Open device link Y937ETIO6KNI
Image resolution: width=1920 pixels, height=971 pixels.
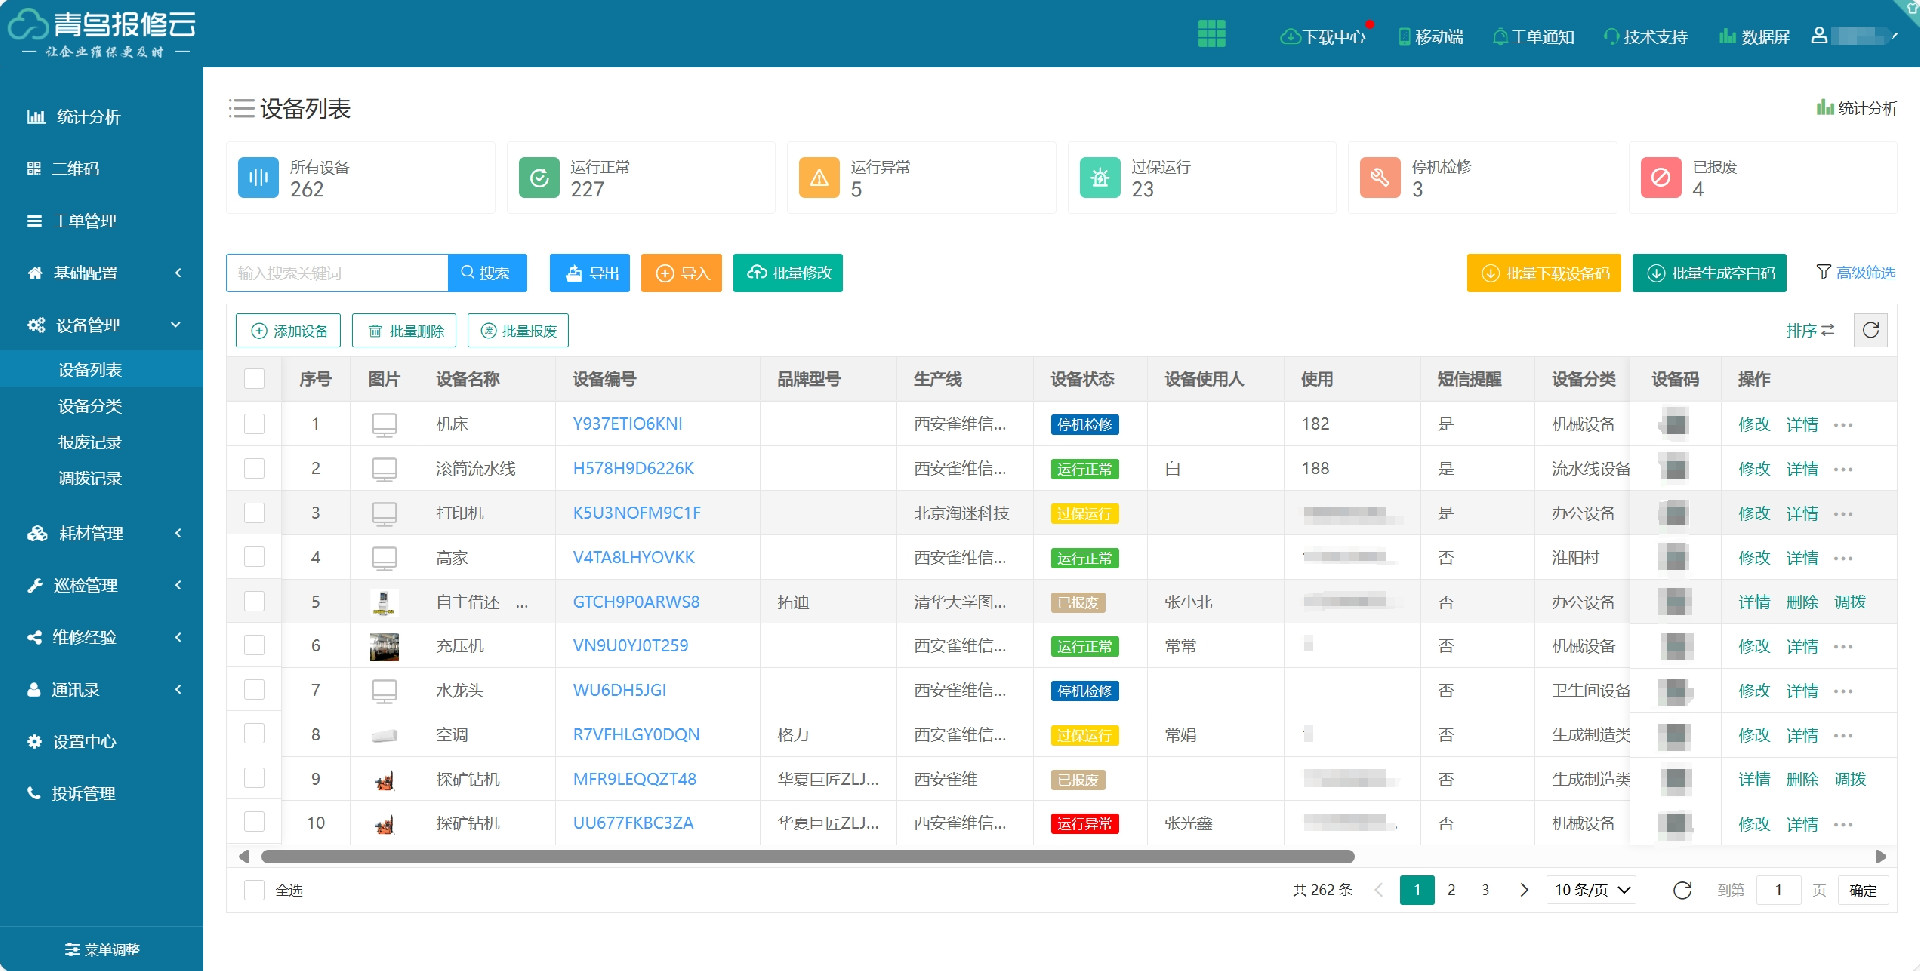627,424
